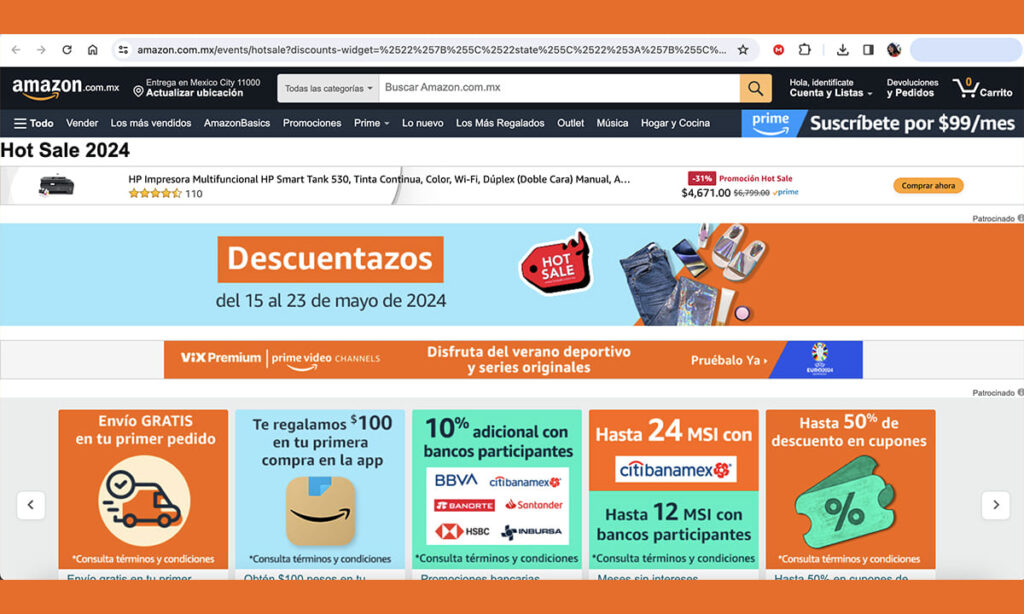
Task: Open Los más vendidos
Action: pos(151,123)
